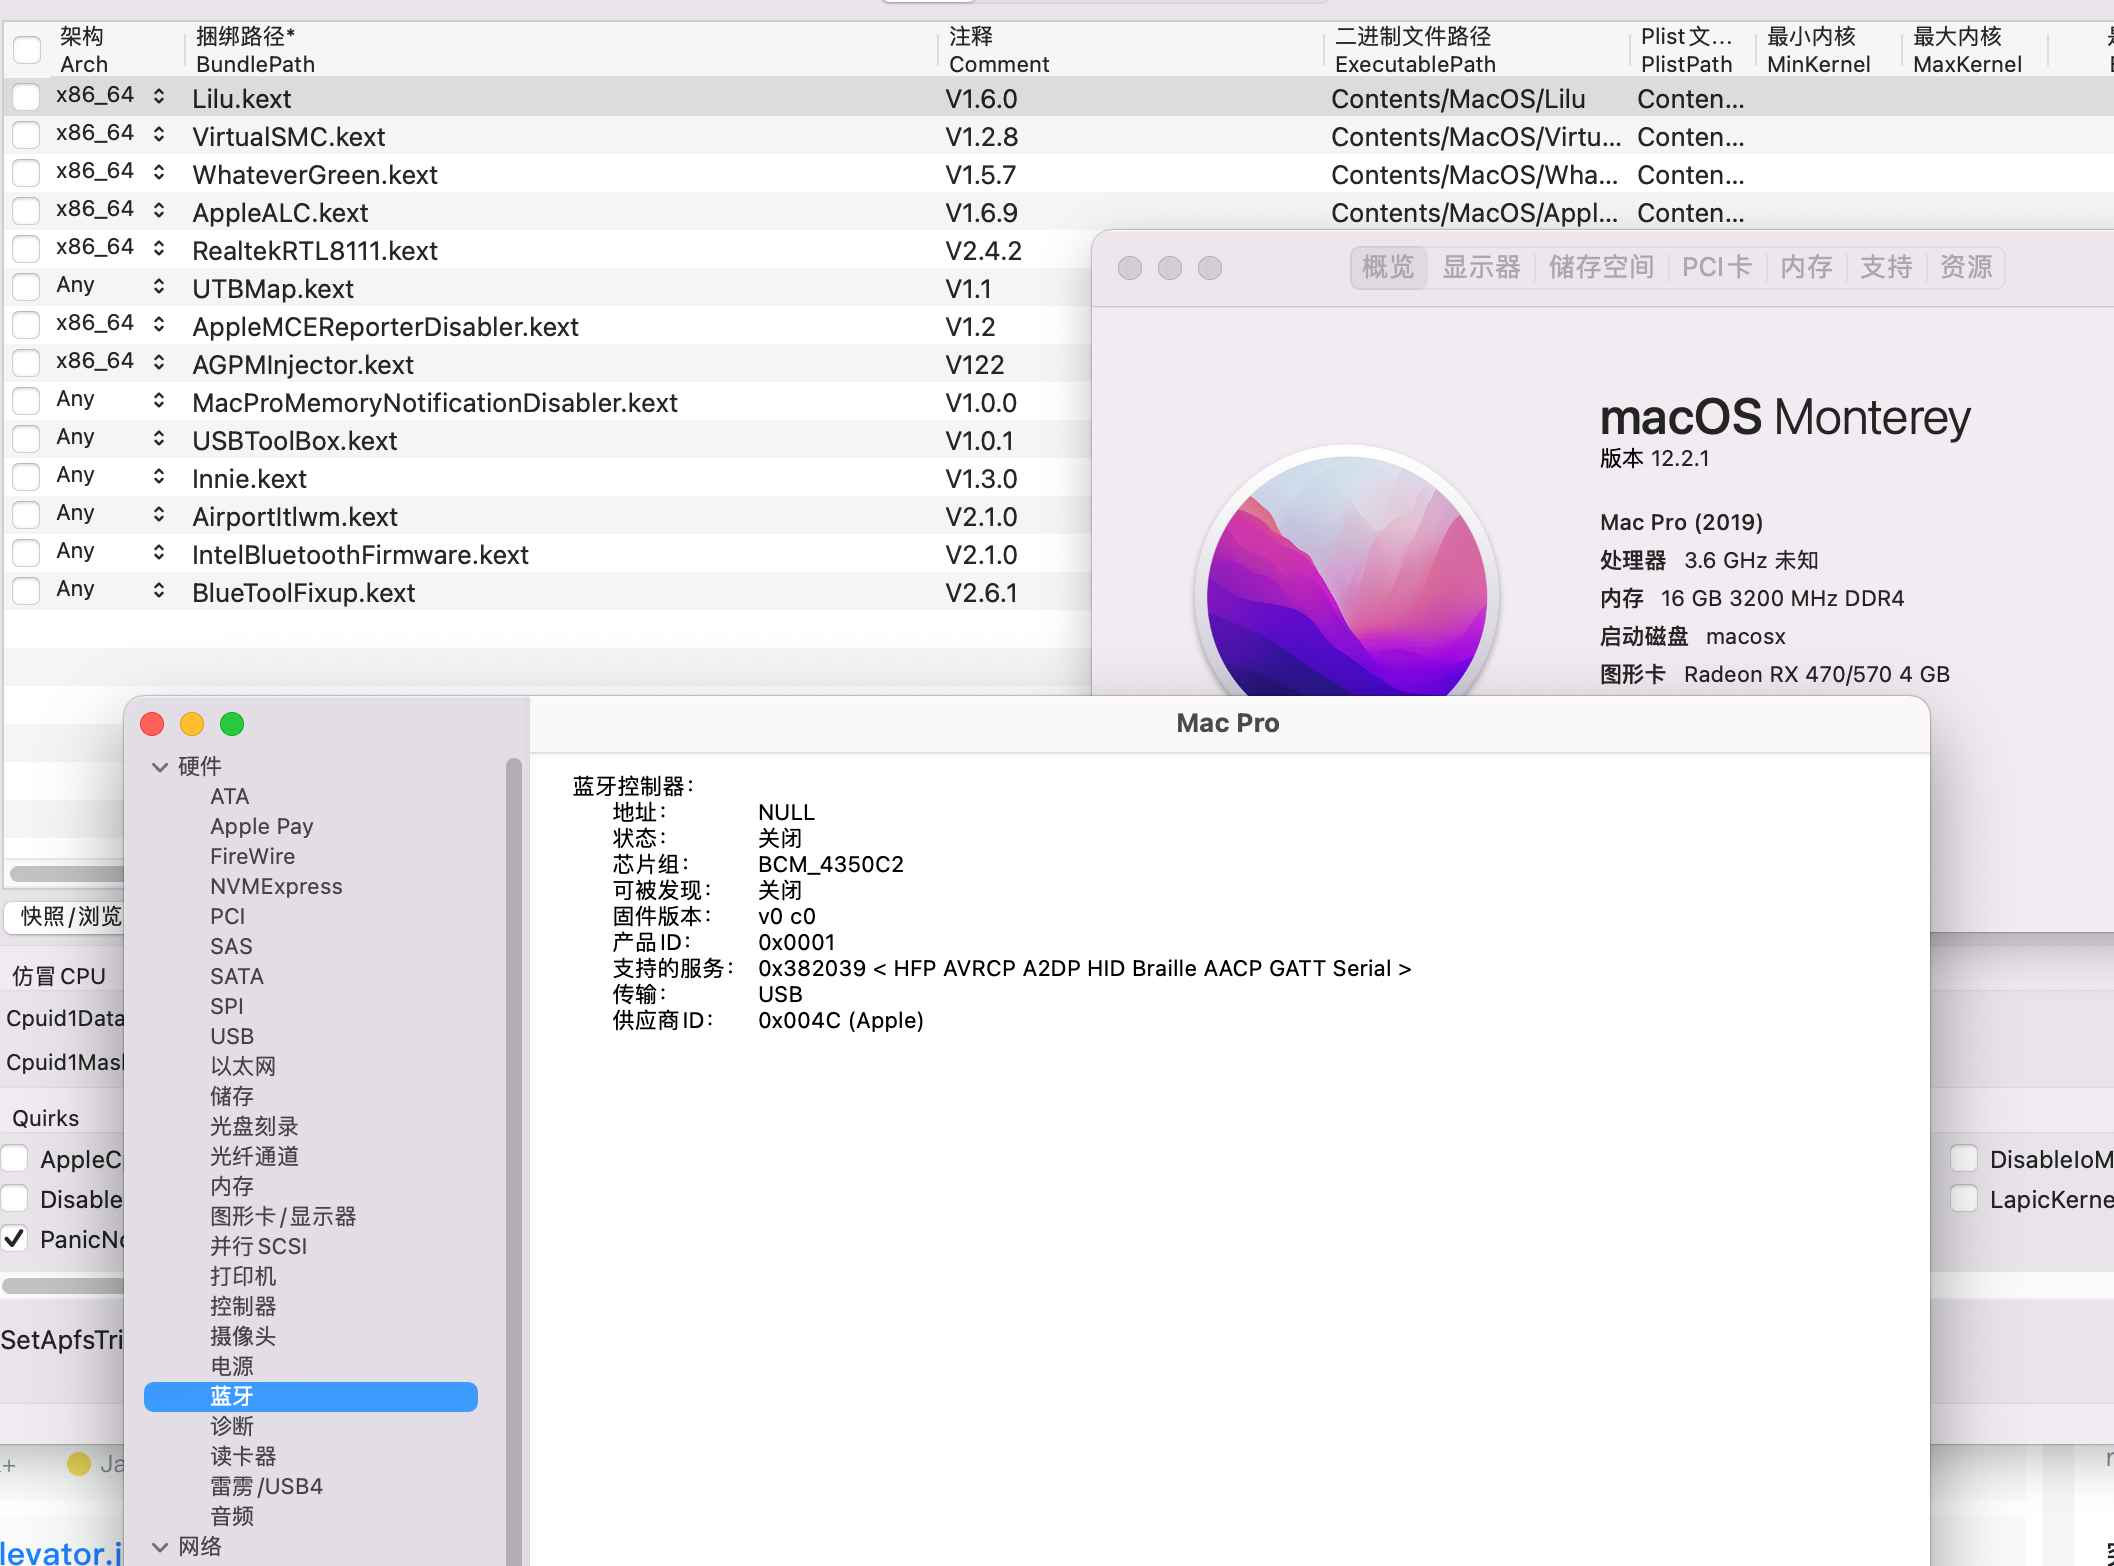This screenshot has height=1566, width=2114.
Task: Change WhateverGreen.kext architecture via its stepper arrows
Action: coord(159,173)
